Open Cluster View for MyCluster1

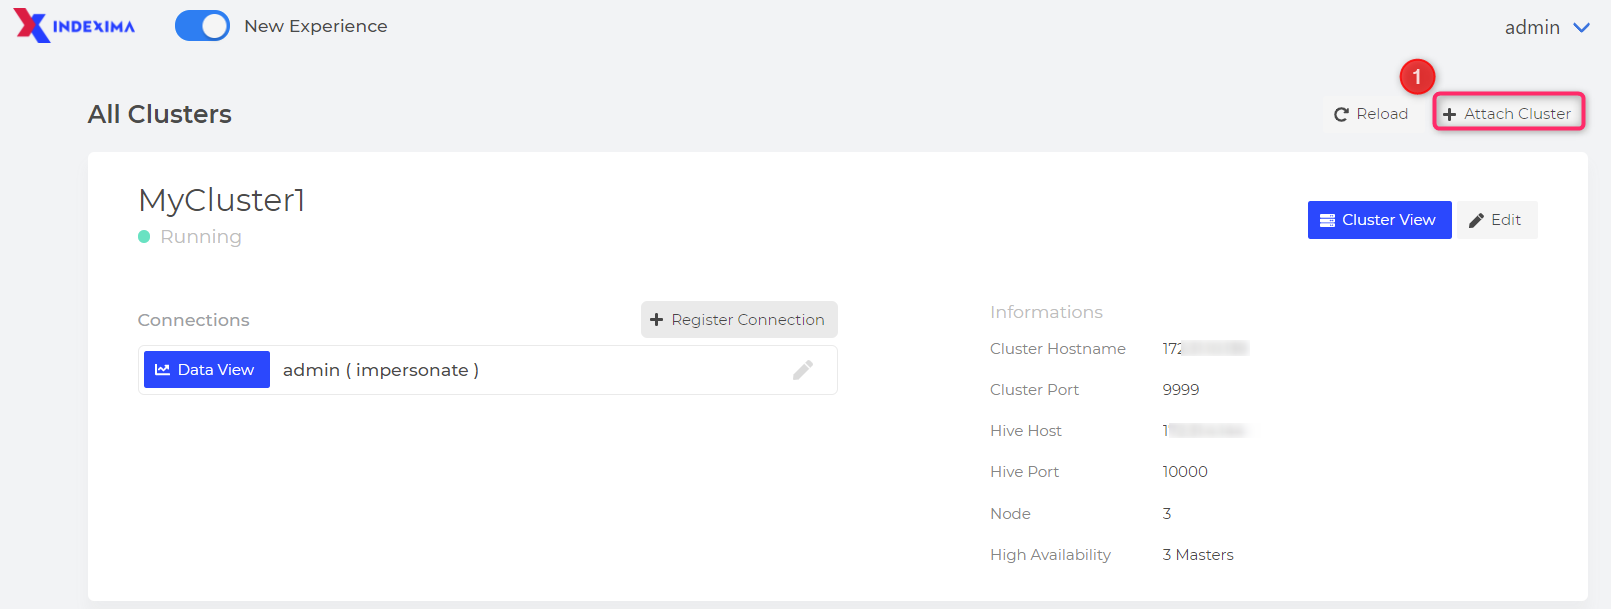point(1378,220)
